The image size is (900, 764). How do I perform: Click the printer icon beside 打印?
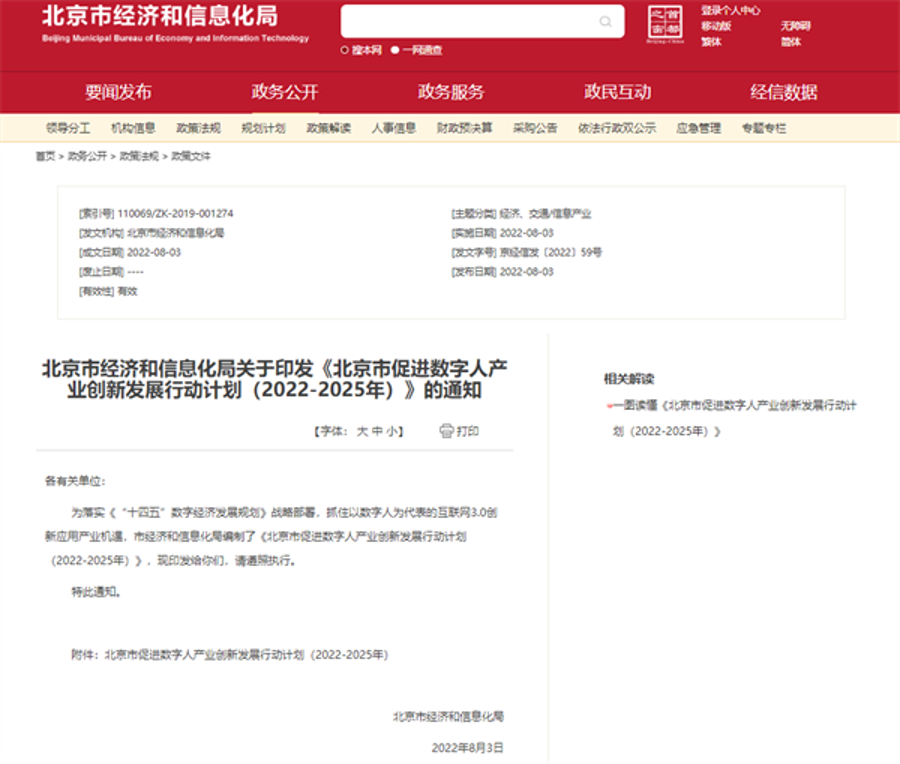pyautogui.click(x=446, y=431)
